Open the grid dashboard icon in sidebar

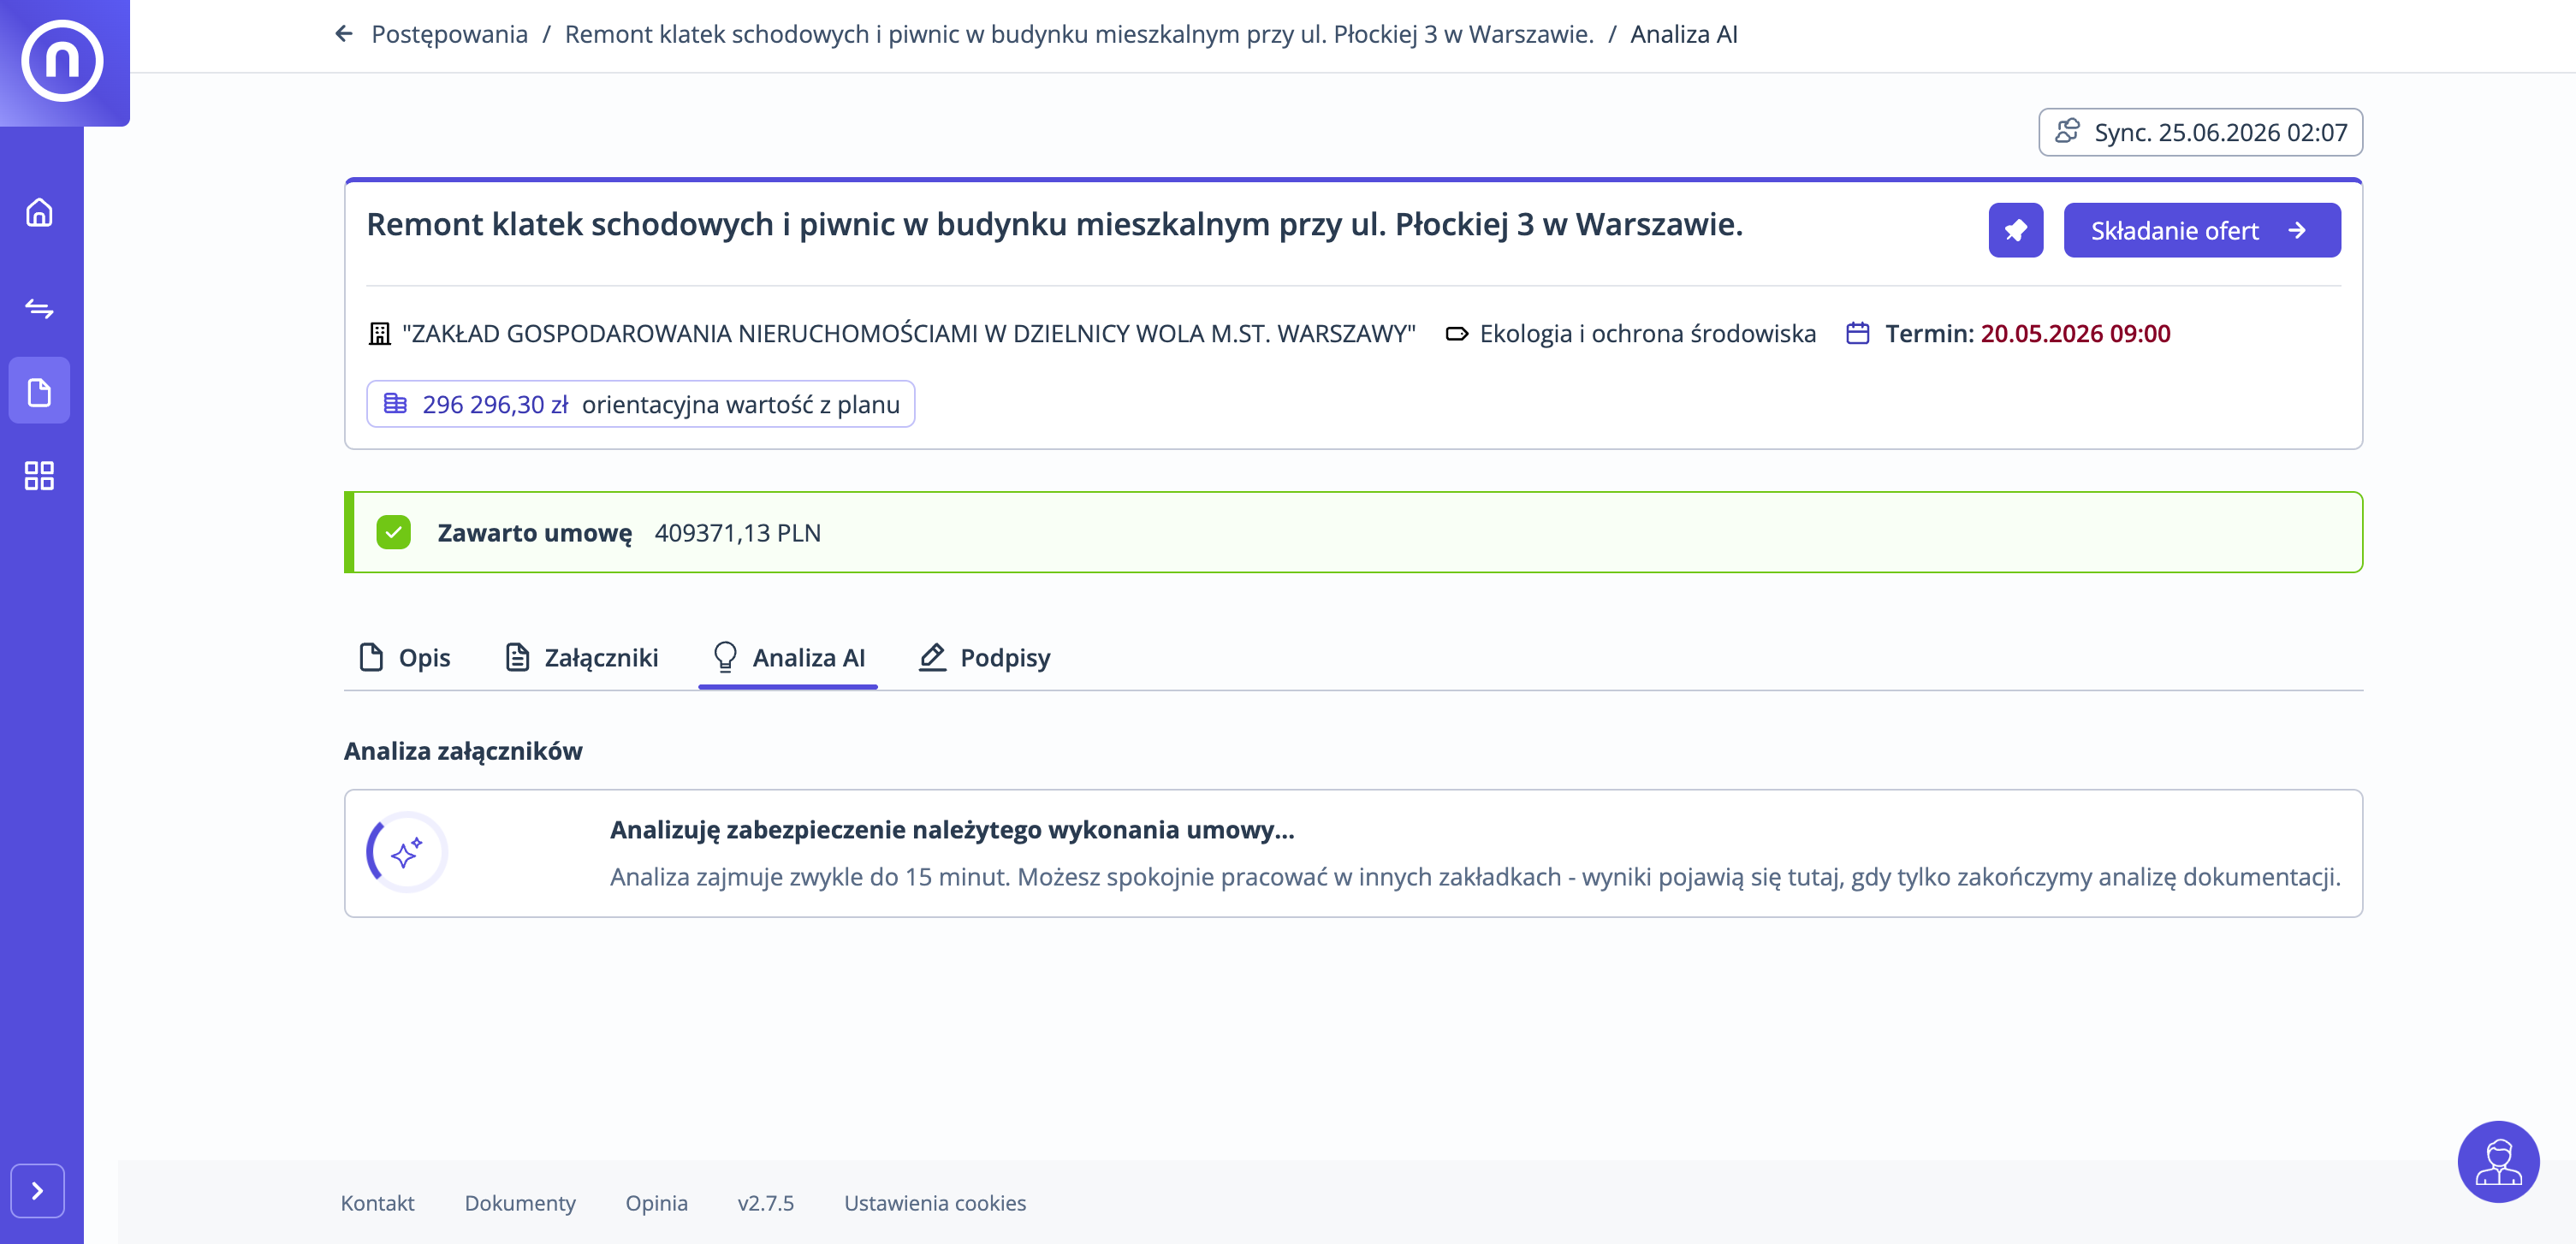point(39,475)
